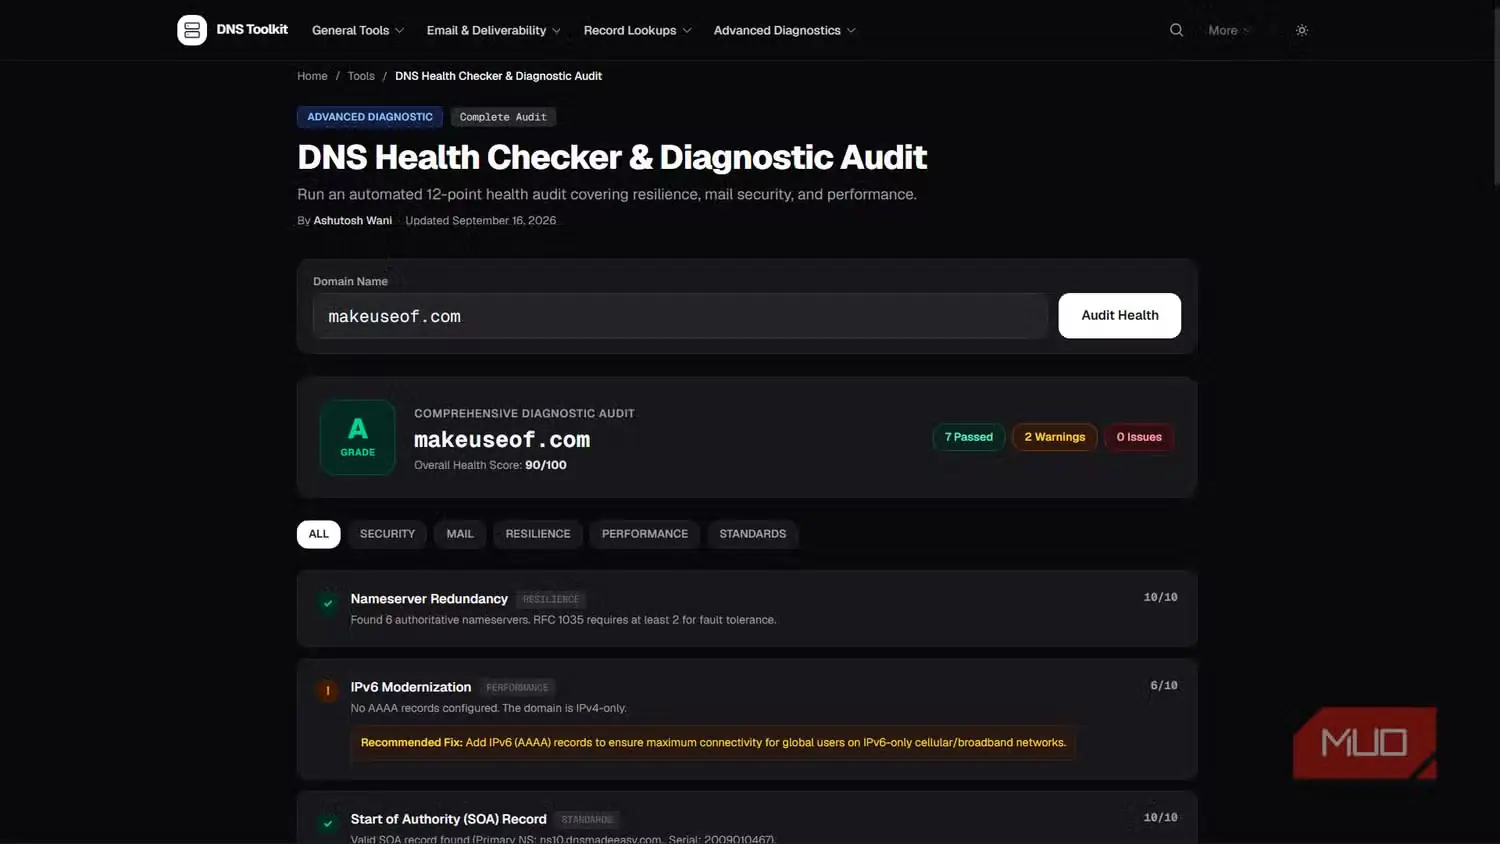Screen dimensions: 1500x844
Task: Expand the General Tools dropdown
Action: 358,30
